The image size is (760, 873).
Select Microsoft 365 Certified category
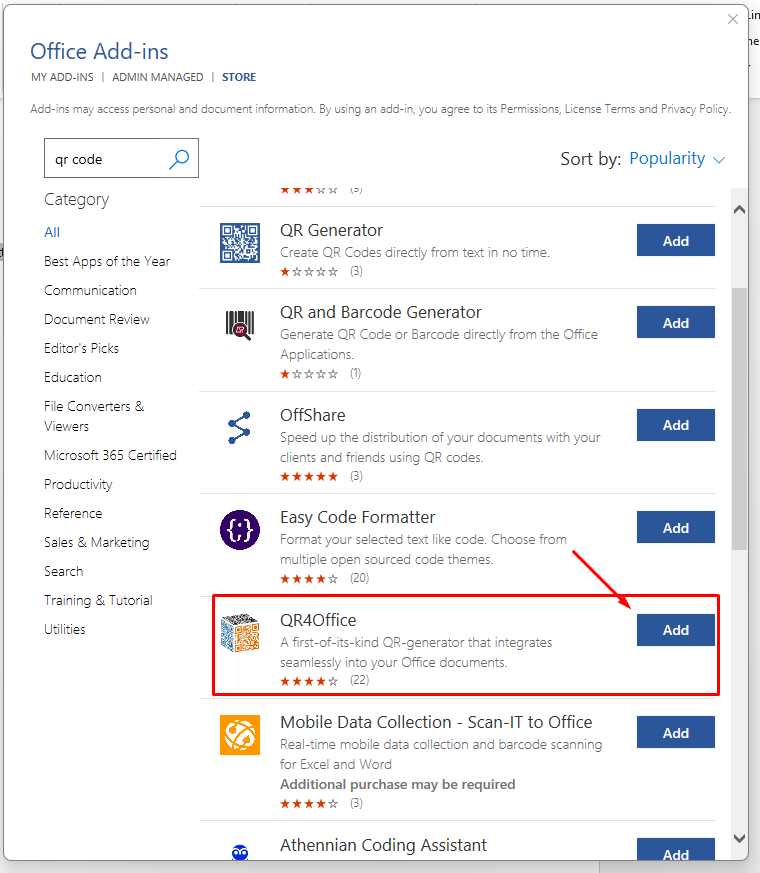click(110, 455)
